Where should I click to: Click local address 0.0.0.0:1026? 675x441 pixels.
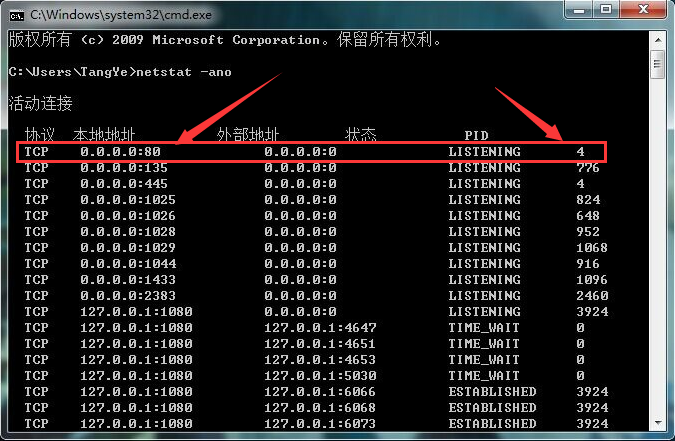(128, 216)
